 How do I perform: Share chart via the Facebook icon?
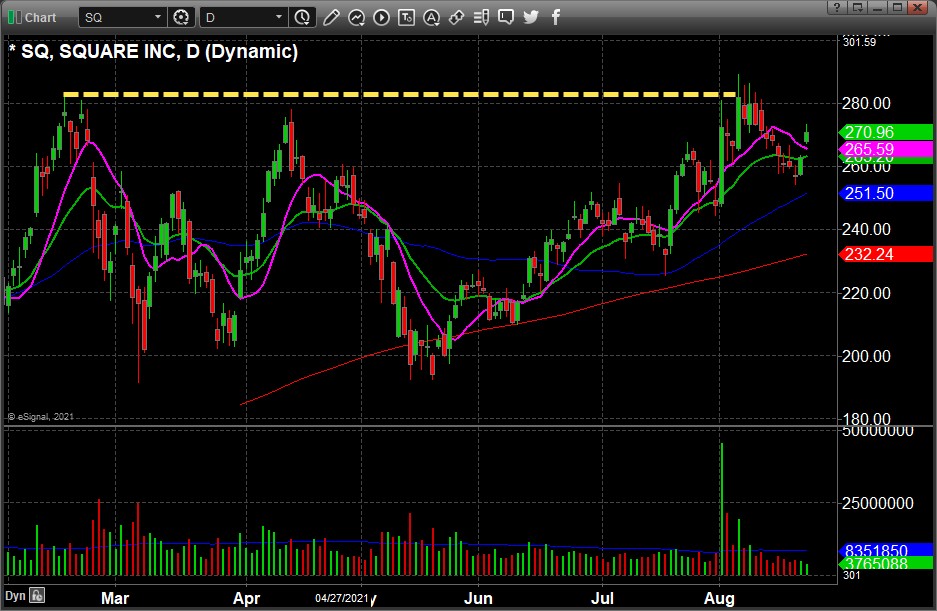[x=556, y=17]
